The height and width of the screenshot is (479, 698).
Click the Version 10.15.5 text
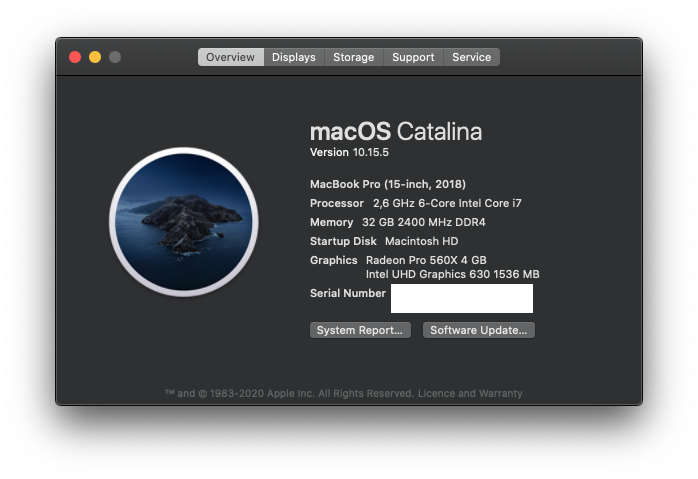(349, 152)
